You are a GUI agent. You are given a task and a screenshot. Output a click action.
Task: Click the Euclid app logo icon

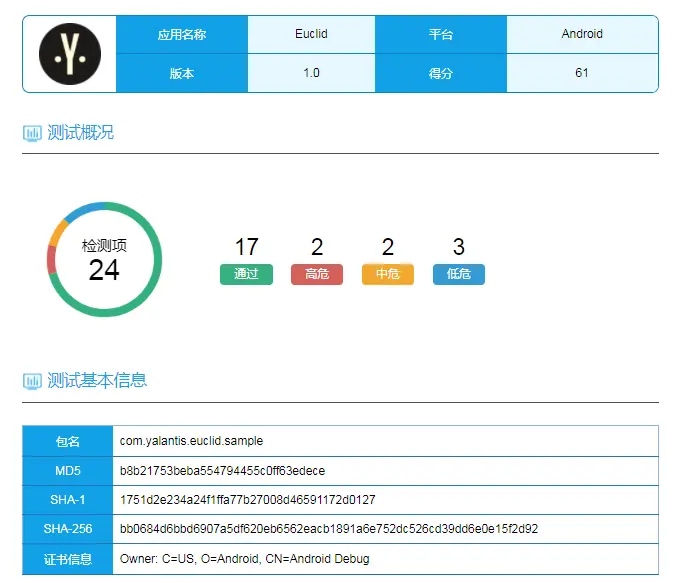(70, 54)
